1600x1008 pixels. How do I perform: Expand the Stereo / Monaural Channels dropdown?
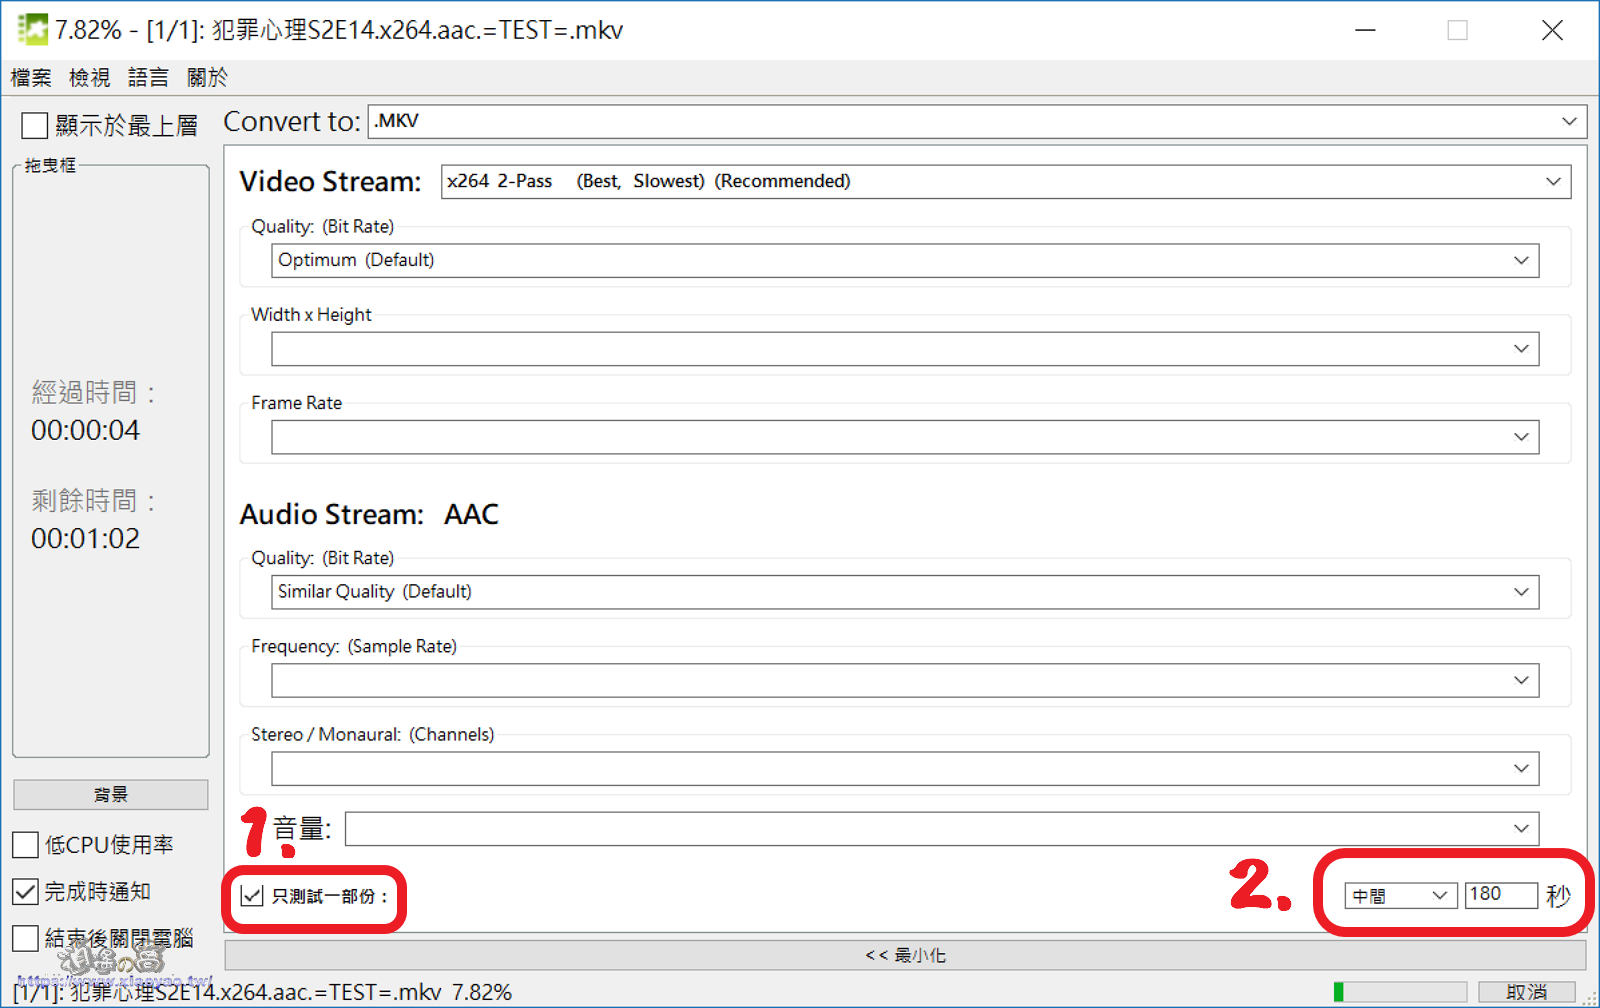click(905, 769)
